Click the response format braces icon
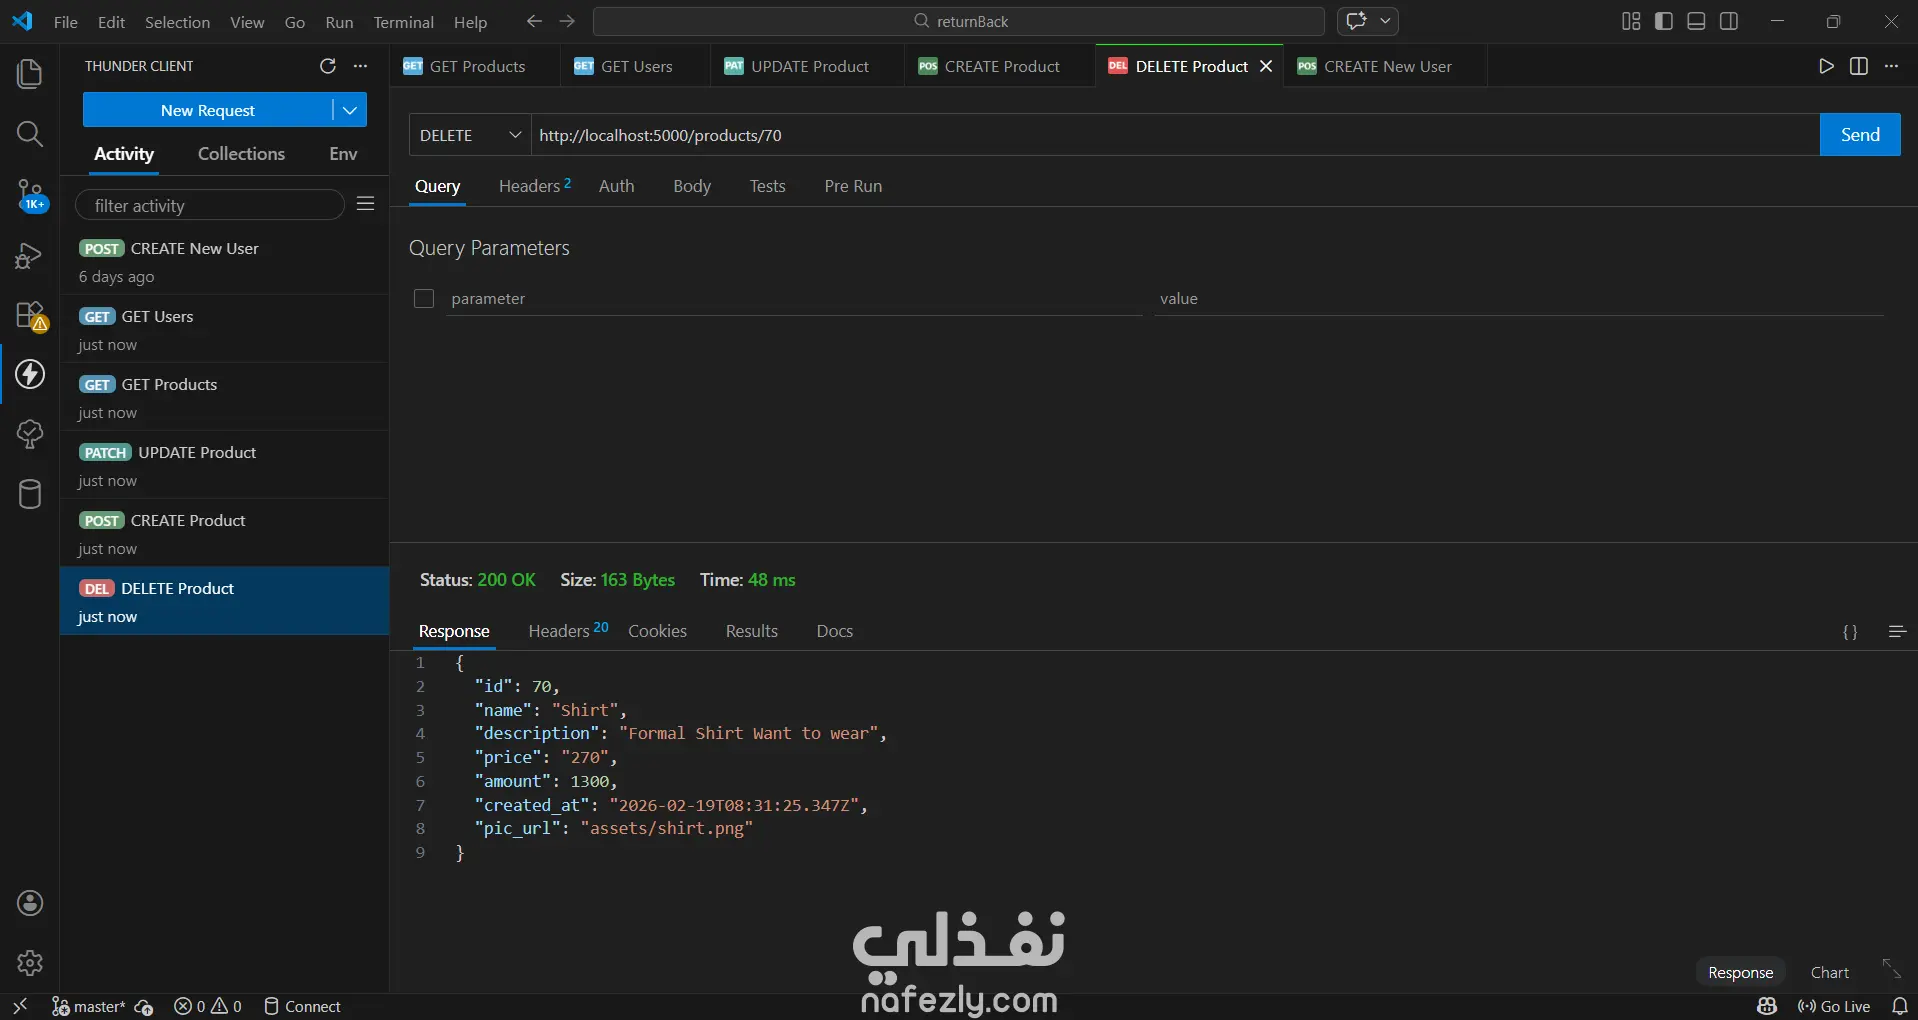The image size is (1918, 1020). point(1850,632)
